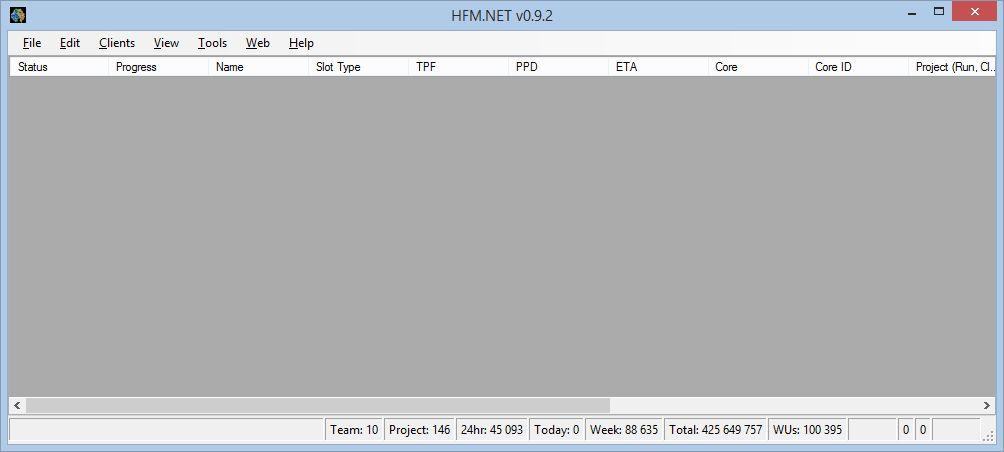Open the Help menu
Screen dimensions: 1004x452
pyautogui.click(x=301, y=43)
